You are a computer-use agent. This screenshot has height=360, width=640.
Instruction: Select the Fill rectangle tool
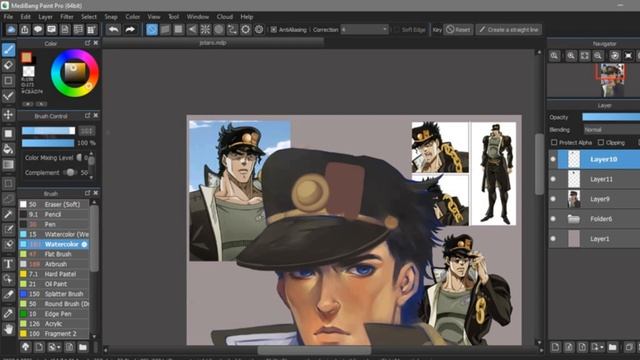[x=8, y=133]
